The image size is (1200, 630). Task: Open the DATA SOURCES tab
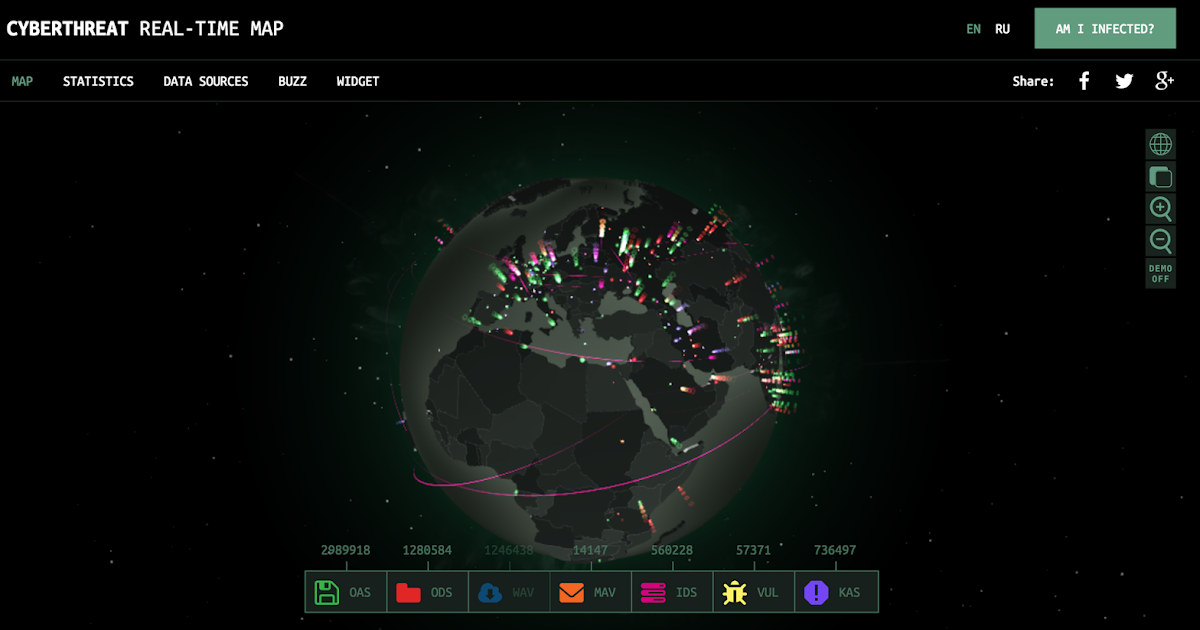tap(206, 81)
